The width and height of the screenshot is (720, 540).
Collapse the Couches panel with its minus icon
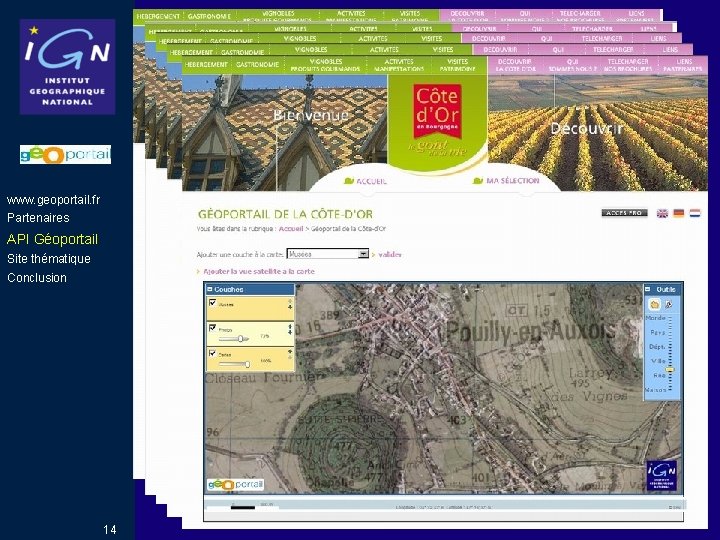[210, 289]
